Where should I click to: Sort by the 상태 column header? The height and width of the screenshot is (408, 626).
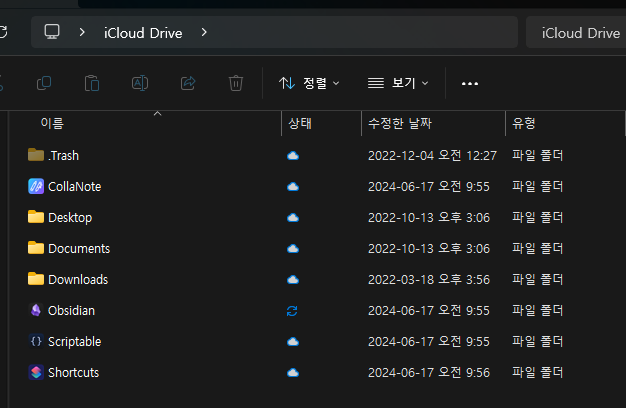(x=300, y=123)
